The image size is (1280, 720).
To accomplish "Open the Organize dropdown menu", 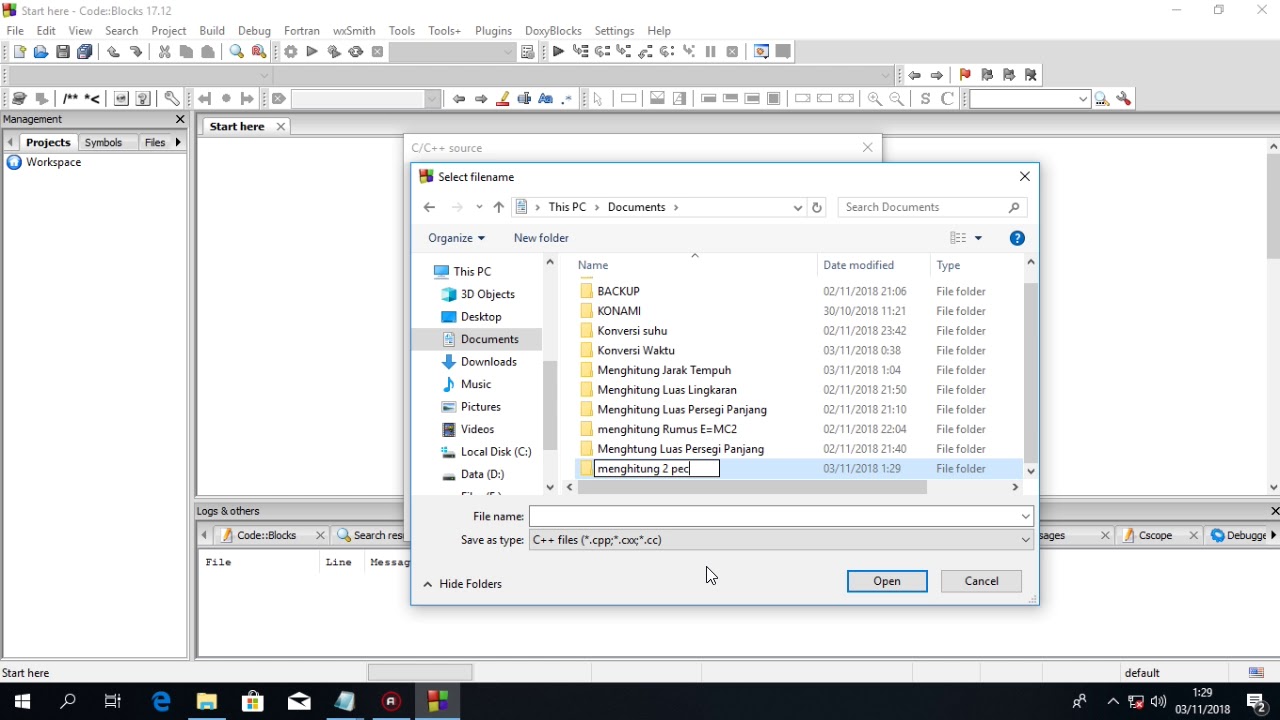I will (x=456, y=238).
